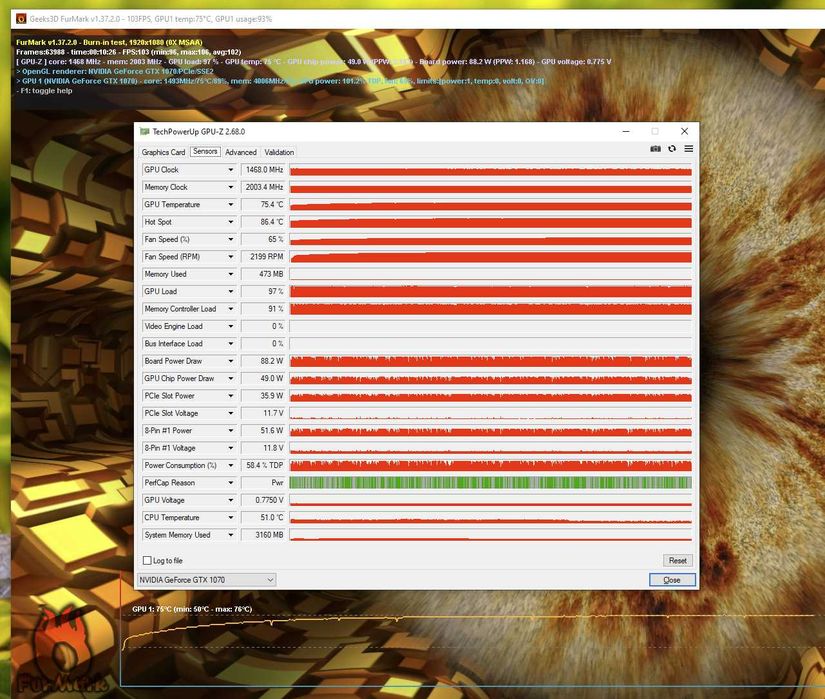
Task: Expand the PCIe Slot Power dropdown
Action: [x=230, y=396]
